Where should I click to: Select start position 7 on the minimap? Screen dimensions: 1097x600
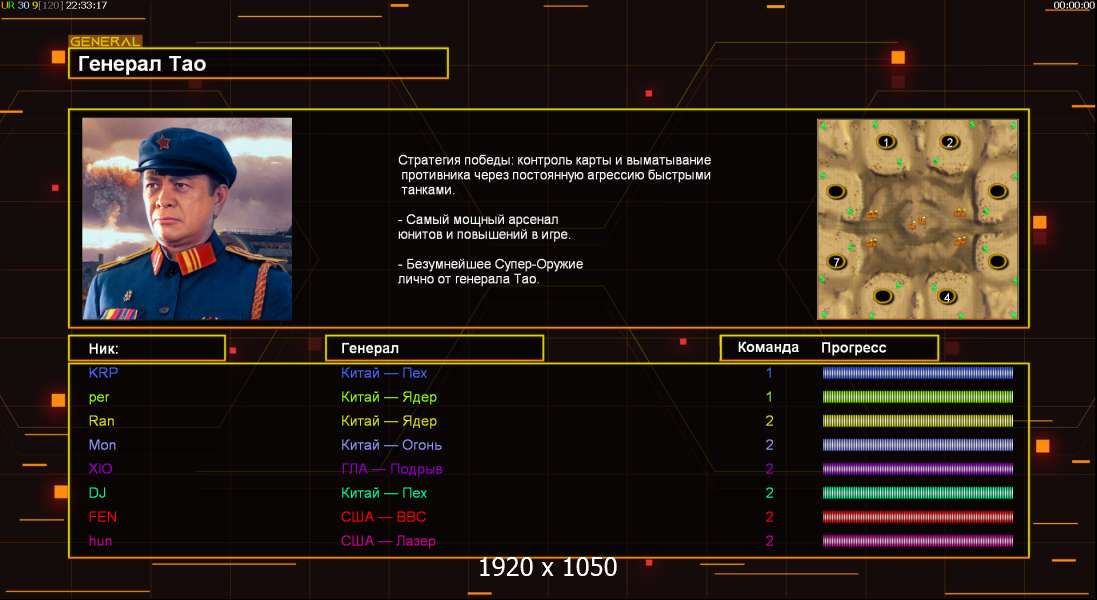coord(836,262)
